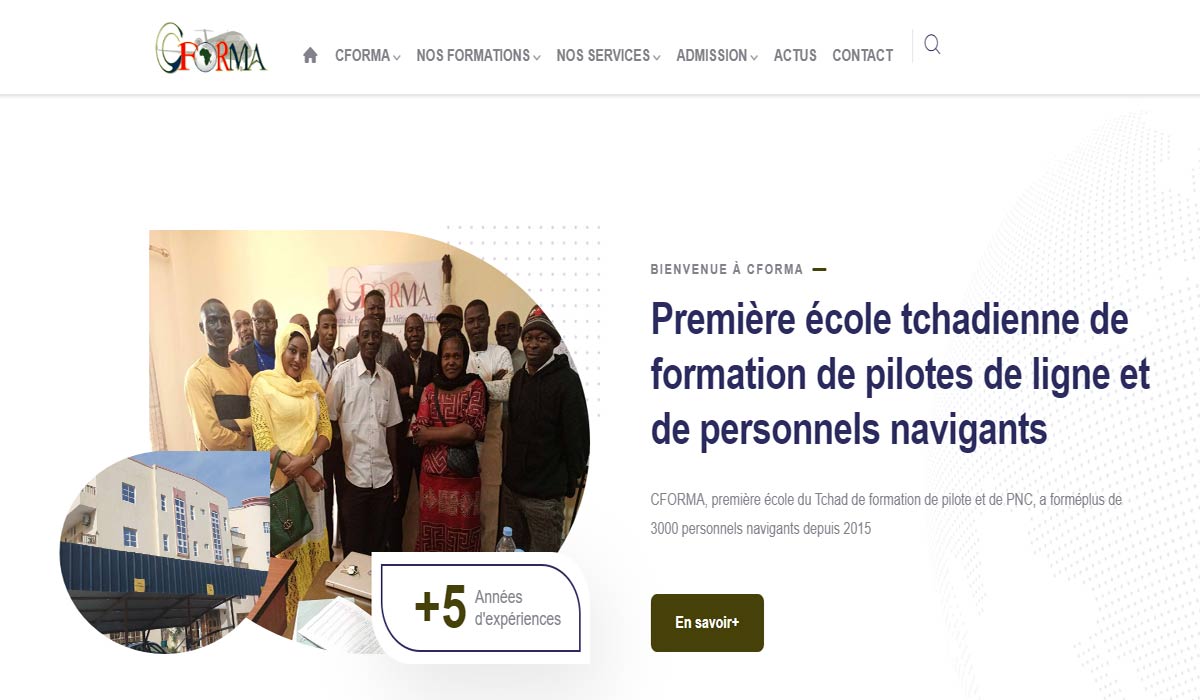Open the search magnifier icon
1200x700 pixels.
pos(932,44)
